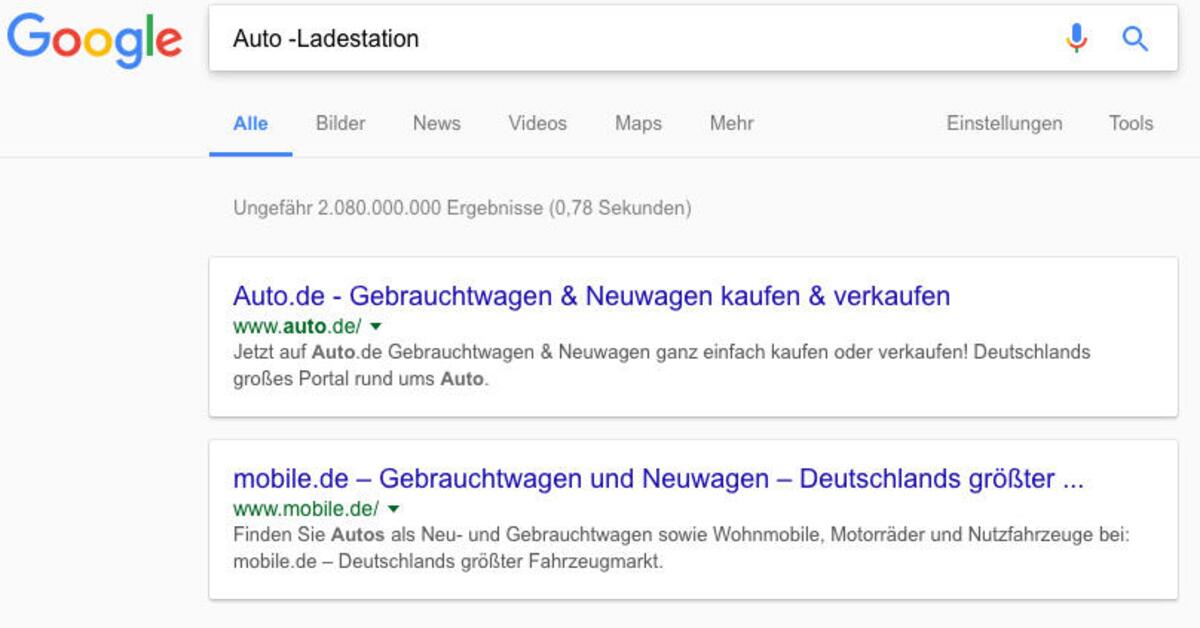
Task: Click the snippet 'Finden Sie Autos als Neu-'
Action: click(x=681, y=548)
